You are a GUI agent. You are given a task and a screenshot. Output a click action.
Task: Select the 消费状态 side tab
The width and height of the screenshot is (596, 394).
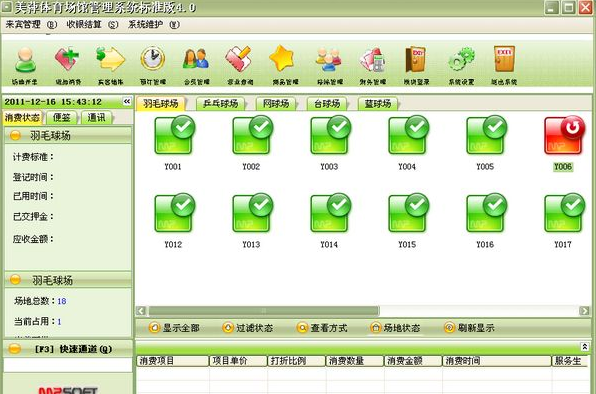tap(22, 117)
